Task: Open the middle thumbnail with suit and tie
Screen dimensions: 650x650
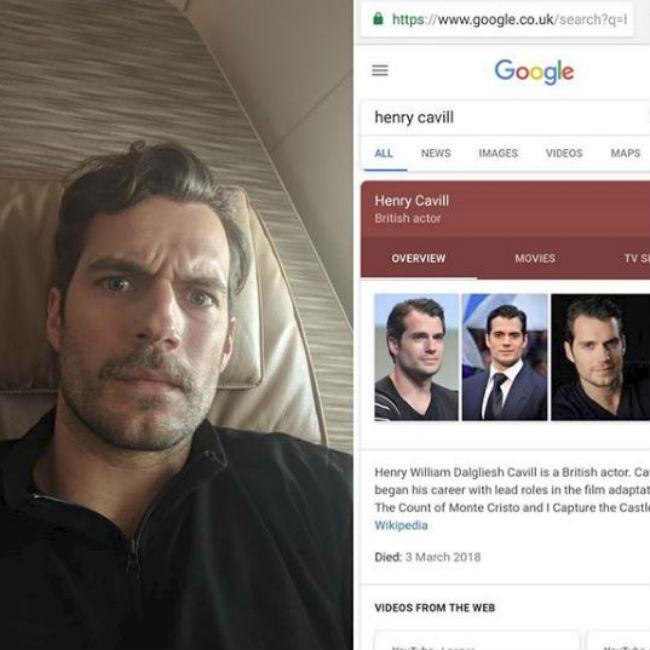Action: click(x=504, y=357)
